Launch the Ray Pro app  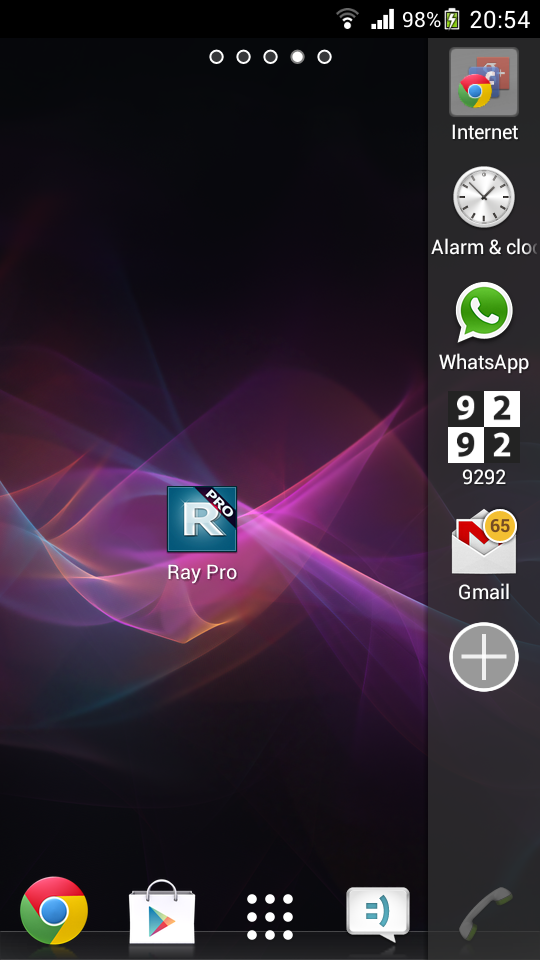click(x=202, y=519)
